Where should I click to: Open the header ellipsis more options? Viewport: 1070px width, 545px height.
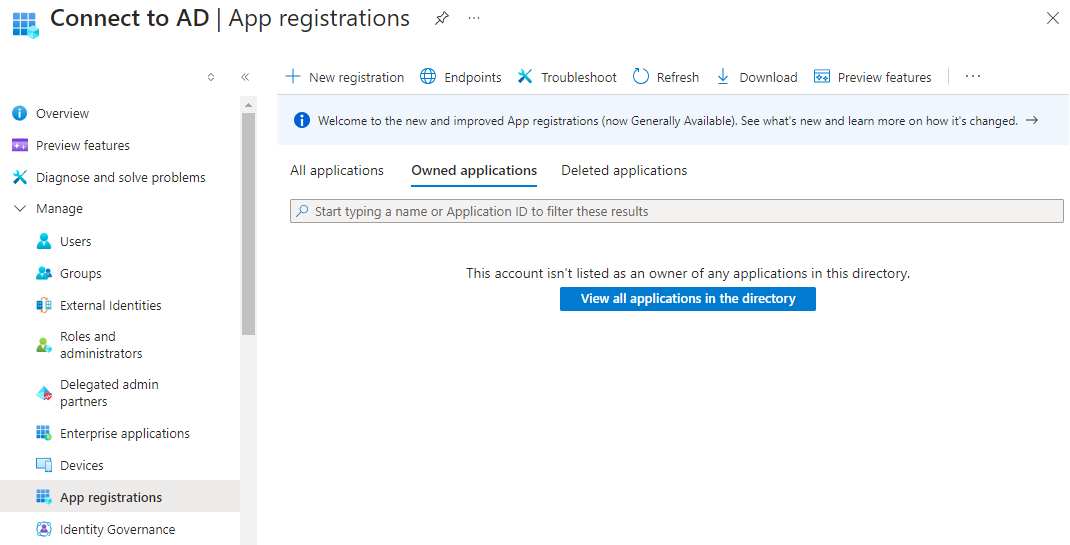click(x=474, y=18)
